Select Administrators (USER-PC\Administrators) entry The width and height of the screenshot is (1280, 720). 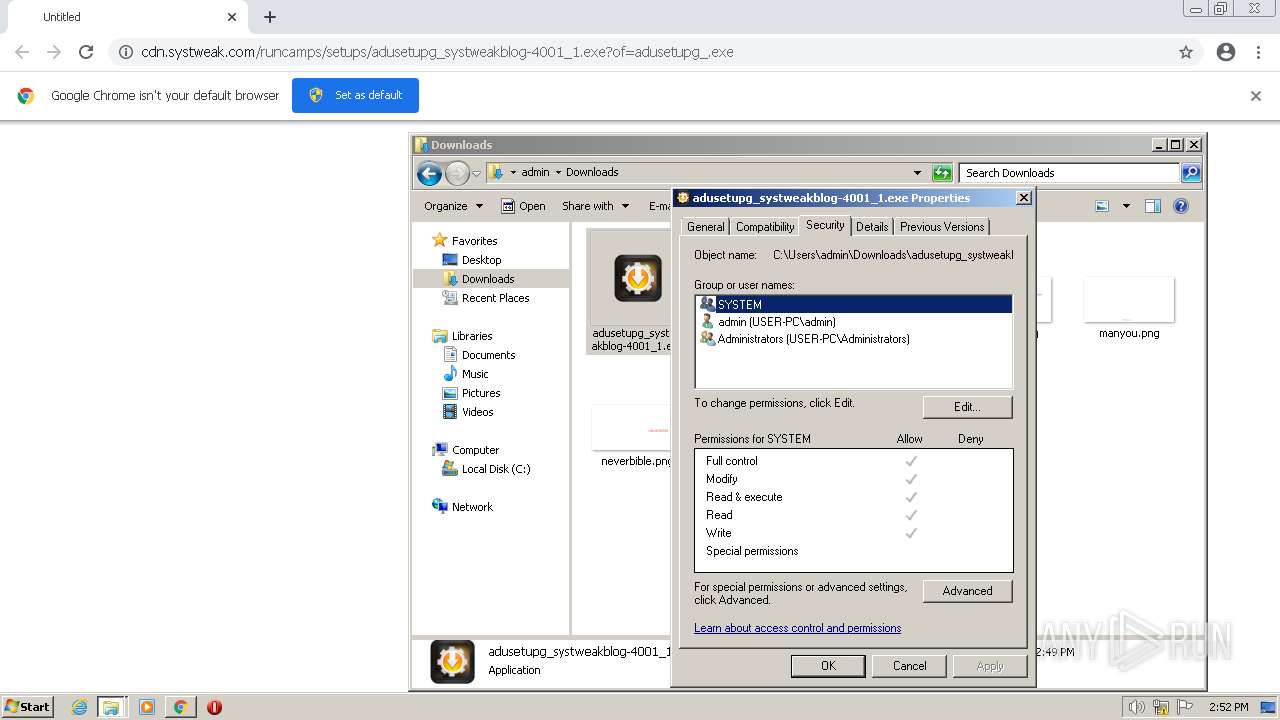[805, 339]
